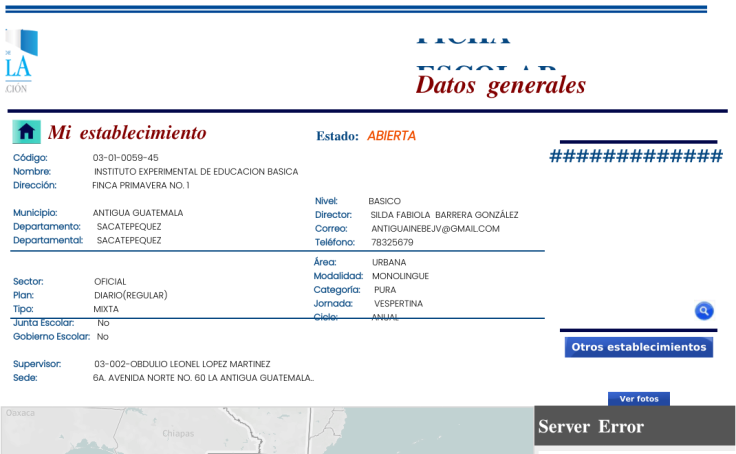Click the school name Instituto Experimental

[x=196, y=172]
